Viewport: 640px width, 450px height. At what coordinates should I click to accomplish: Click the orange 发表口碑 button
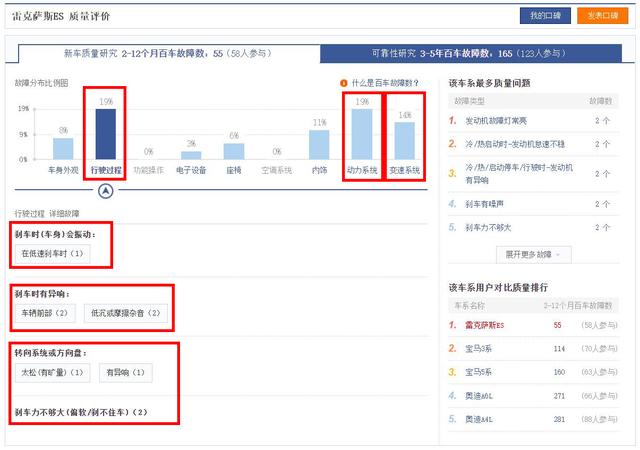click(602, 16)
